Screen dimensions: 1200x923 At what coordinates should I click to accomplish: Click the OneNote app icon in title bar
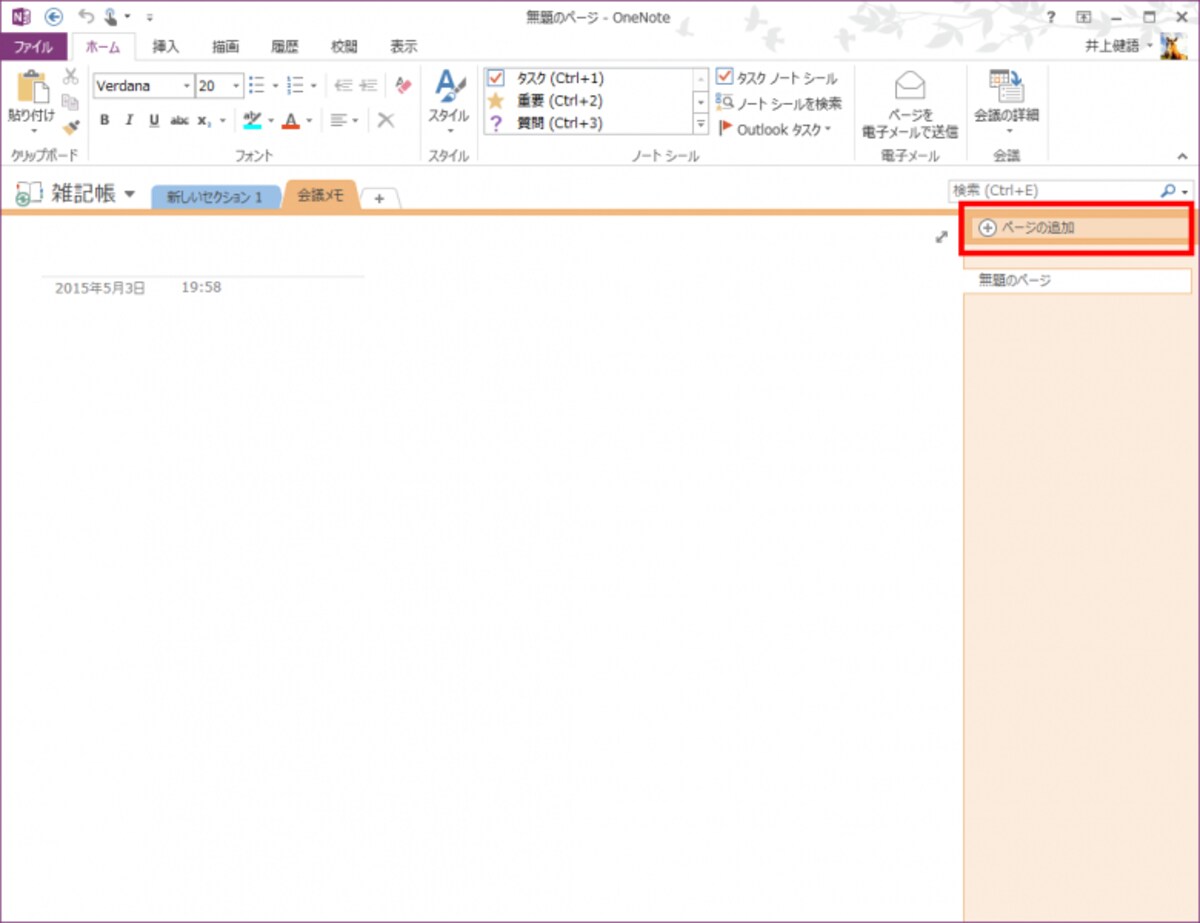[x=21, y=17]
